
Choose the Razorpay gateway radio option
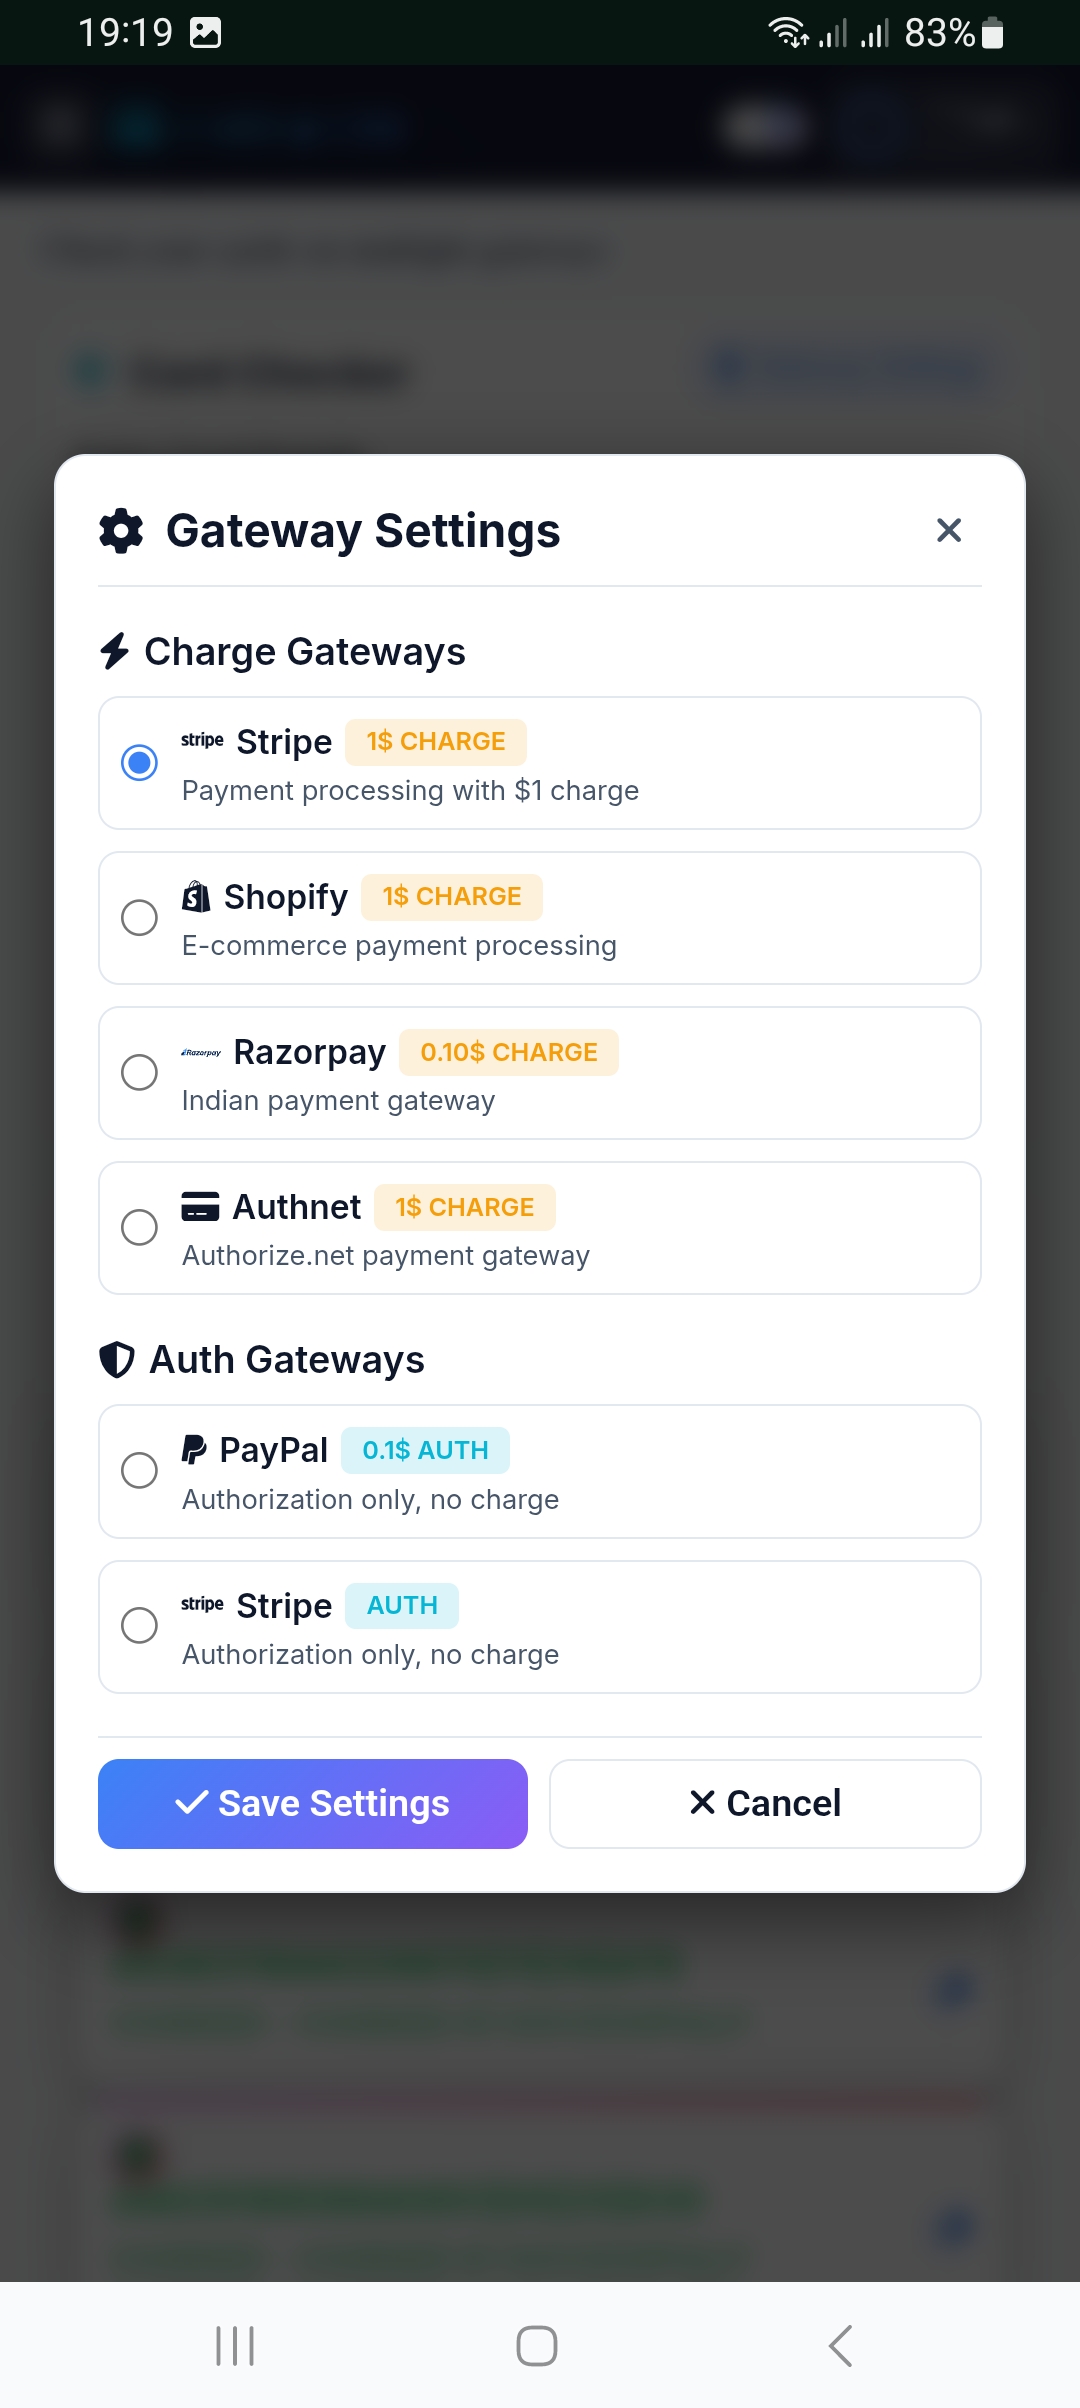[x=139, y=1072]
